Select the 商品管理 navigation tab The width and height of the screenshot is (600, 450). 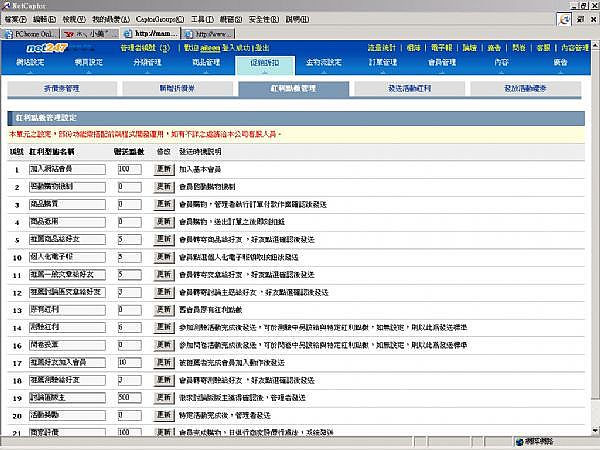207,62
